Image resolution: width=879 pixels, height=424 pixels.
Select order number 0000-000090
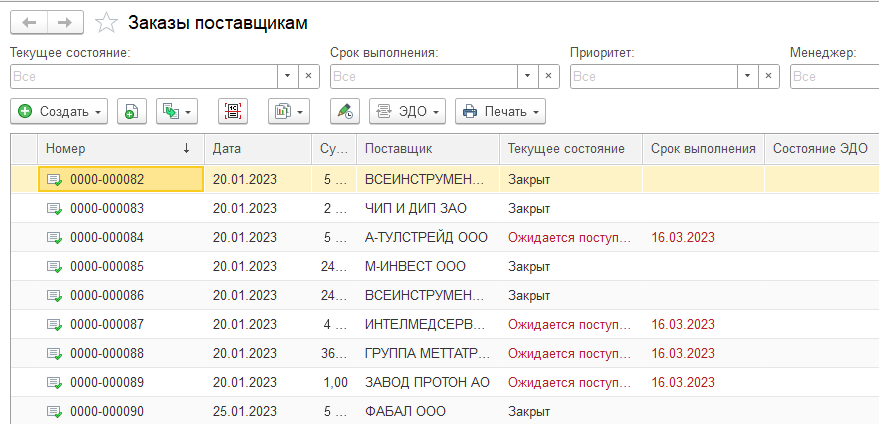coord(107,412)
